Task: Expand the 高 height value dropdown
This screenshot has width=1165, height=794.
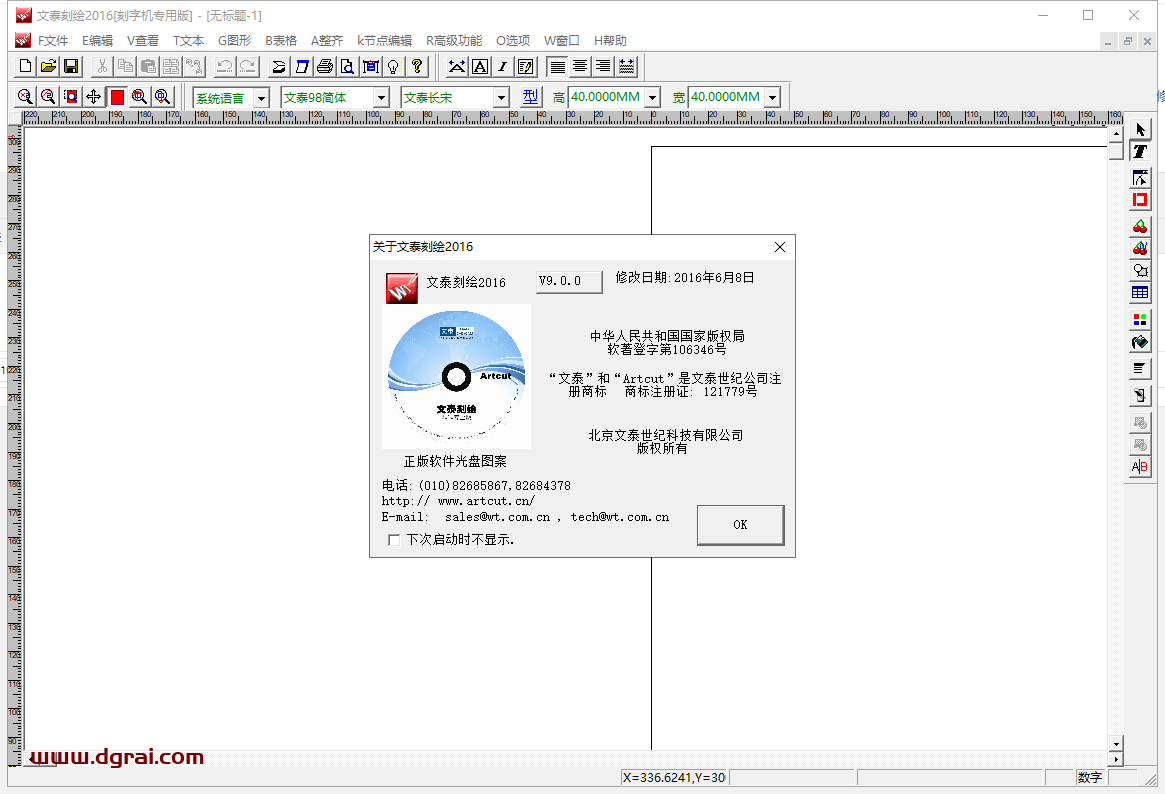Action: pos(653,97)
